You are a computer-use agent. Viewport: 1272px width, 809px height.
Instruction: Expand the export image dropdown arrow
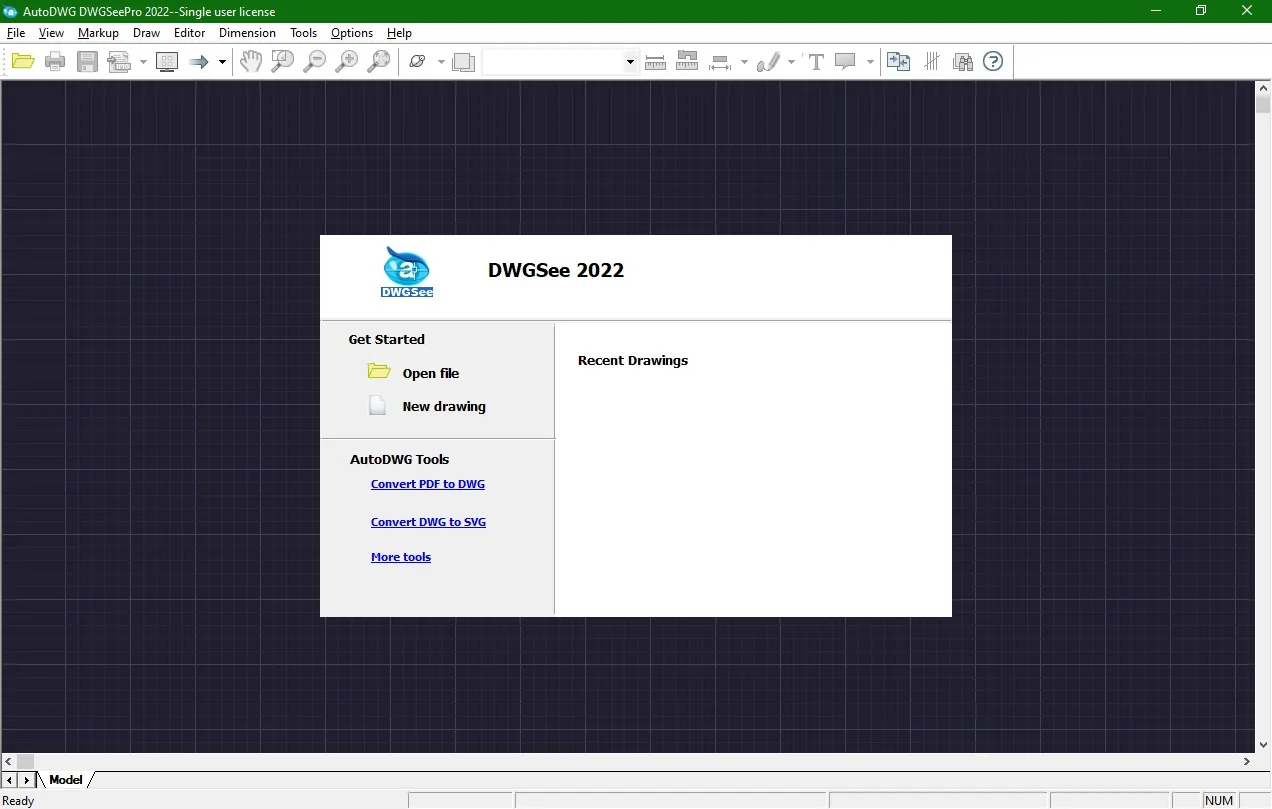[x=143, y=62]
